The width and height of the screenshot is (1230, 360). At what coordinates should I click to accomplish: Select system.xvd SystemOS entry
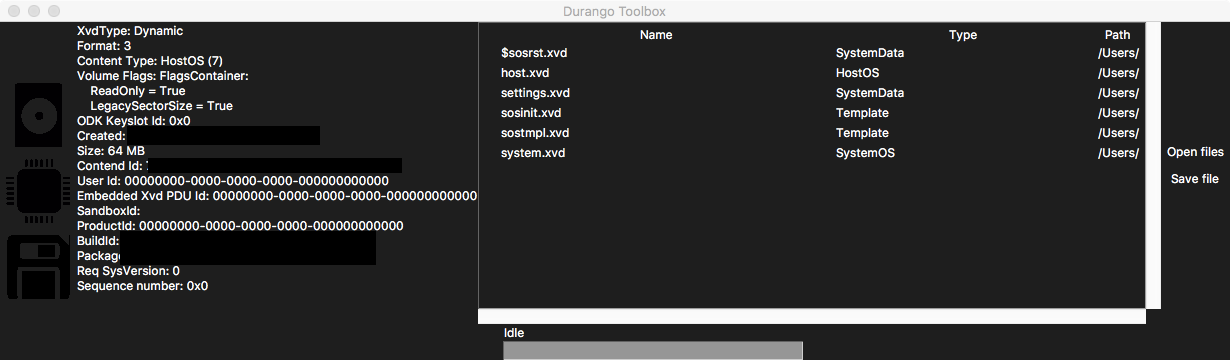(x=812, y=153)
